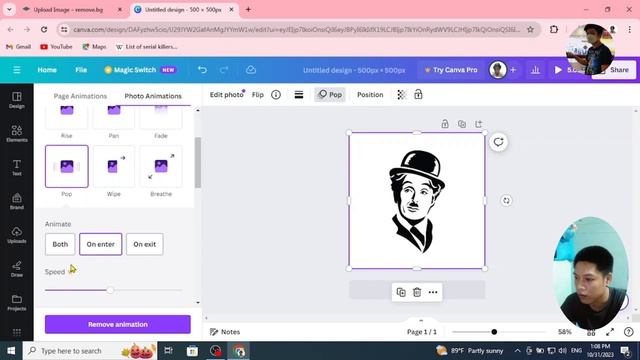Open the Notes panel

pyautogui.click(x=225, y=332)
